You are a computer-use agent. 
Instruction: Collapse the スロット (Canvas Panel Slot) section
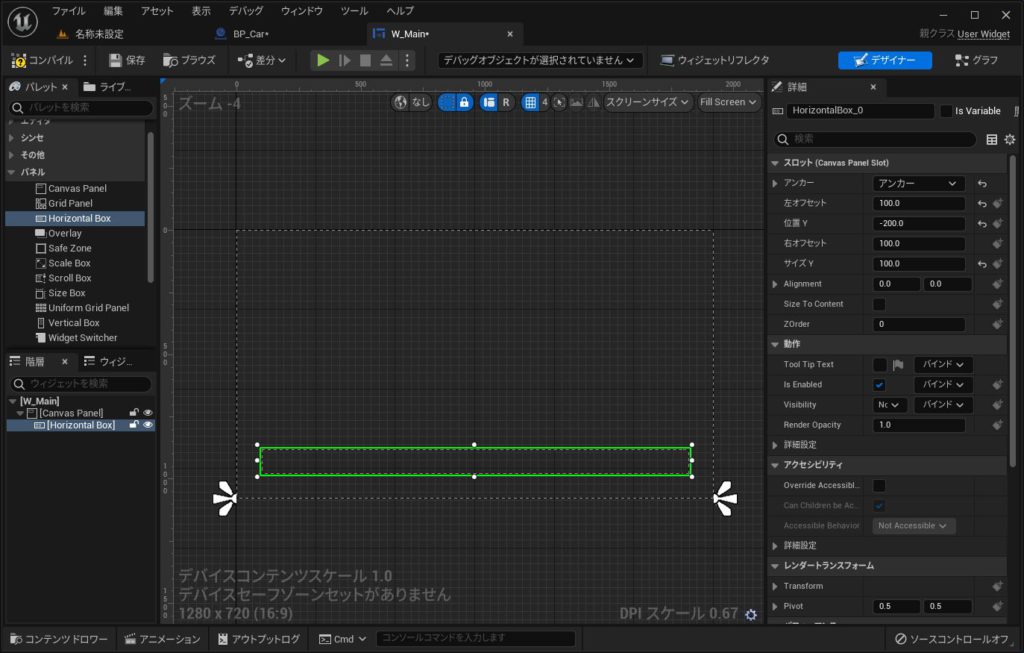(775, 163)
